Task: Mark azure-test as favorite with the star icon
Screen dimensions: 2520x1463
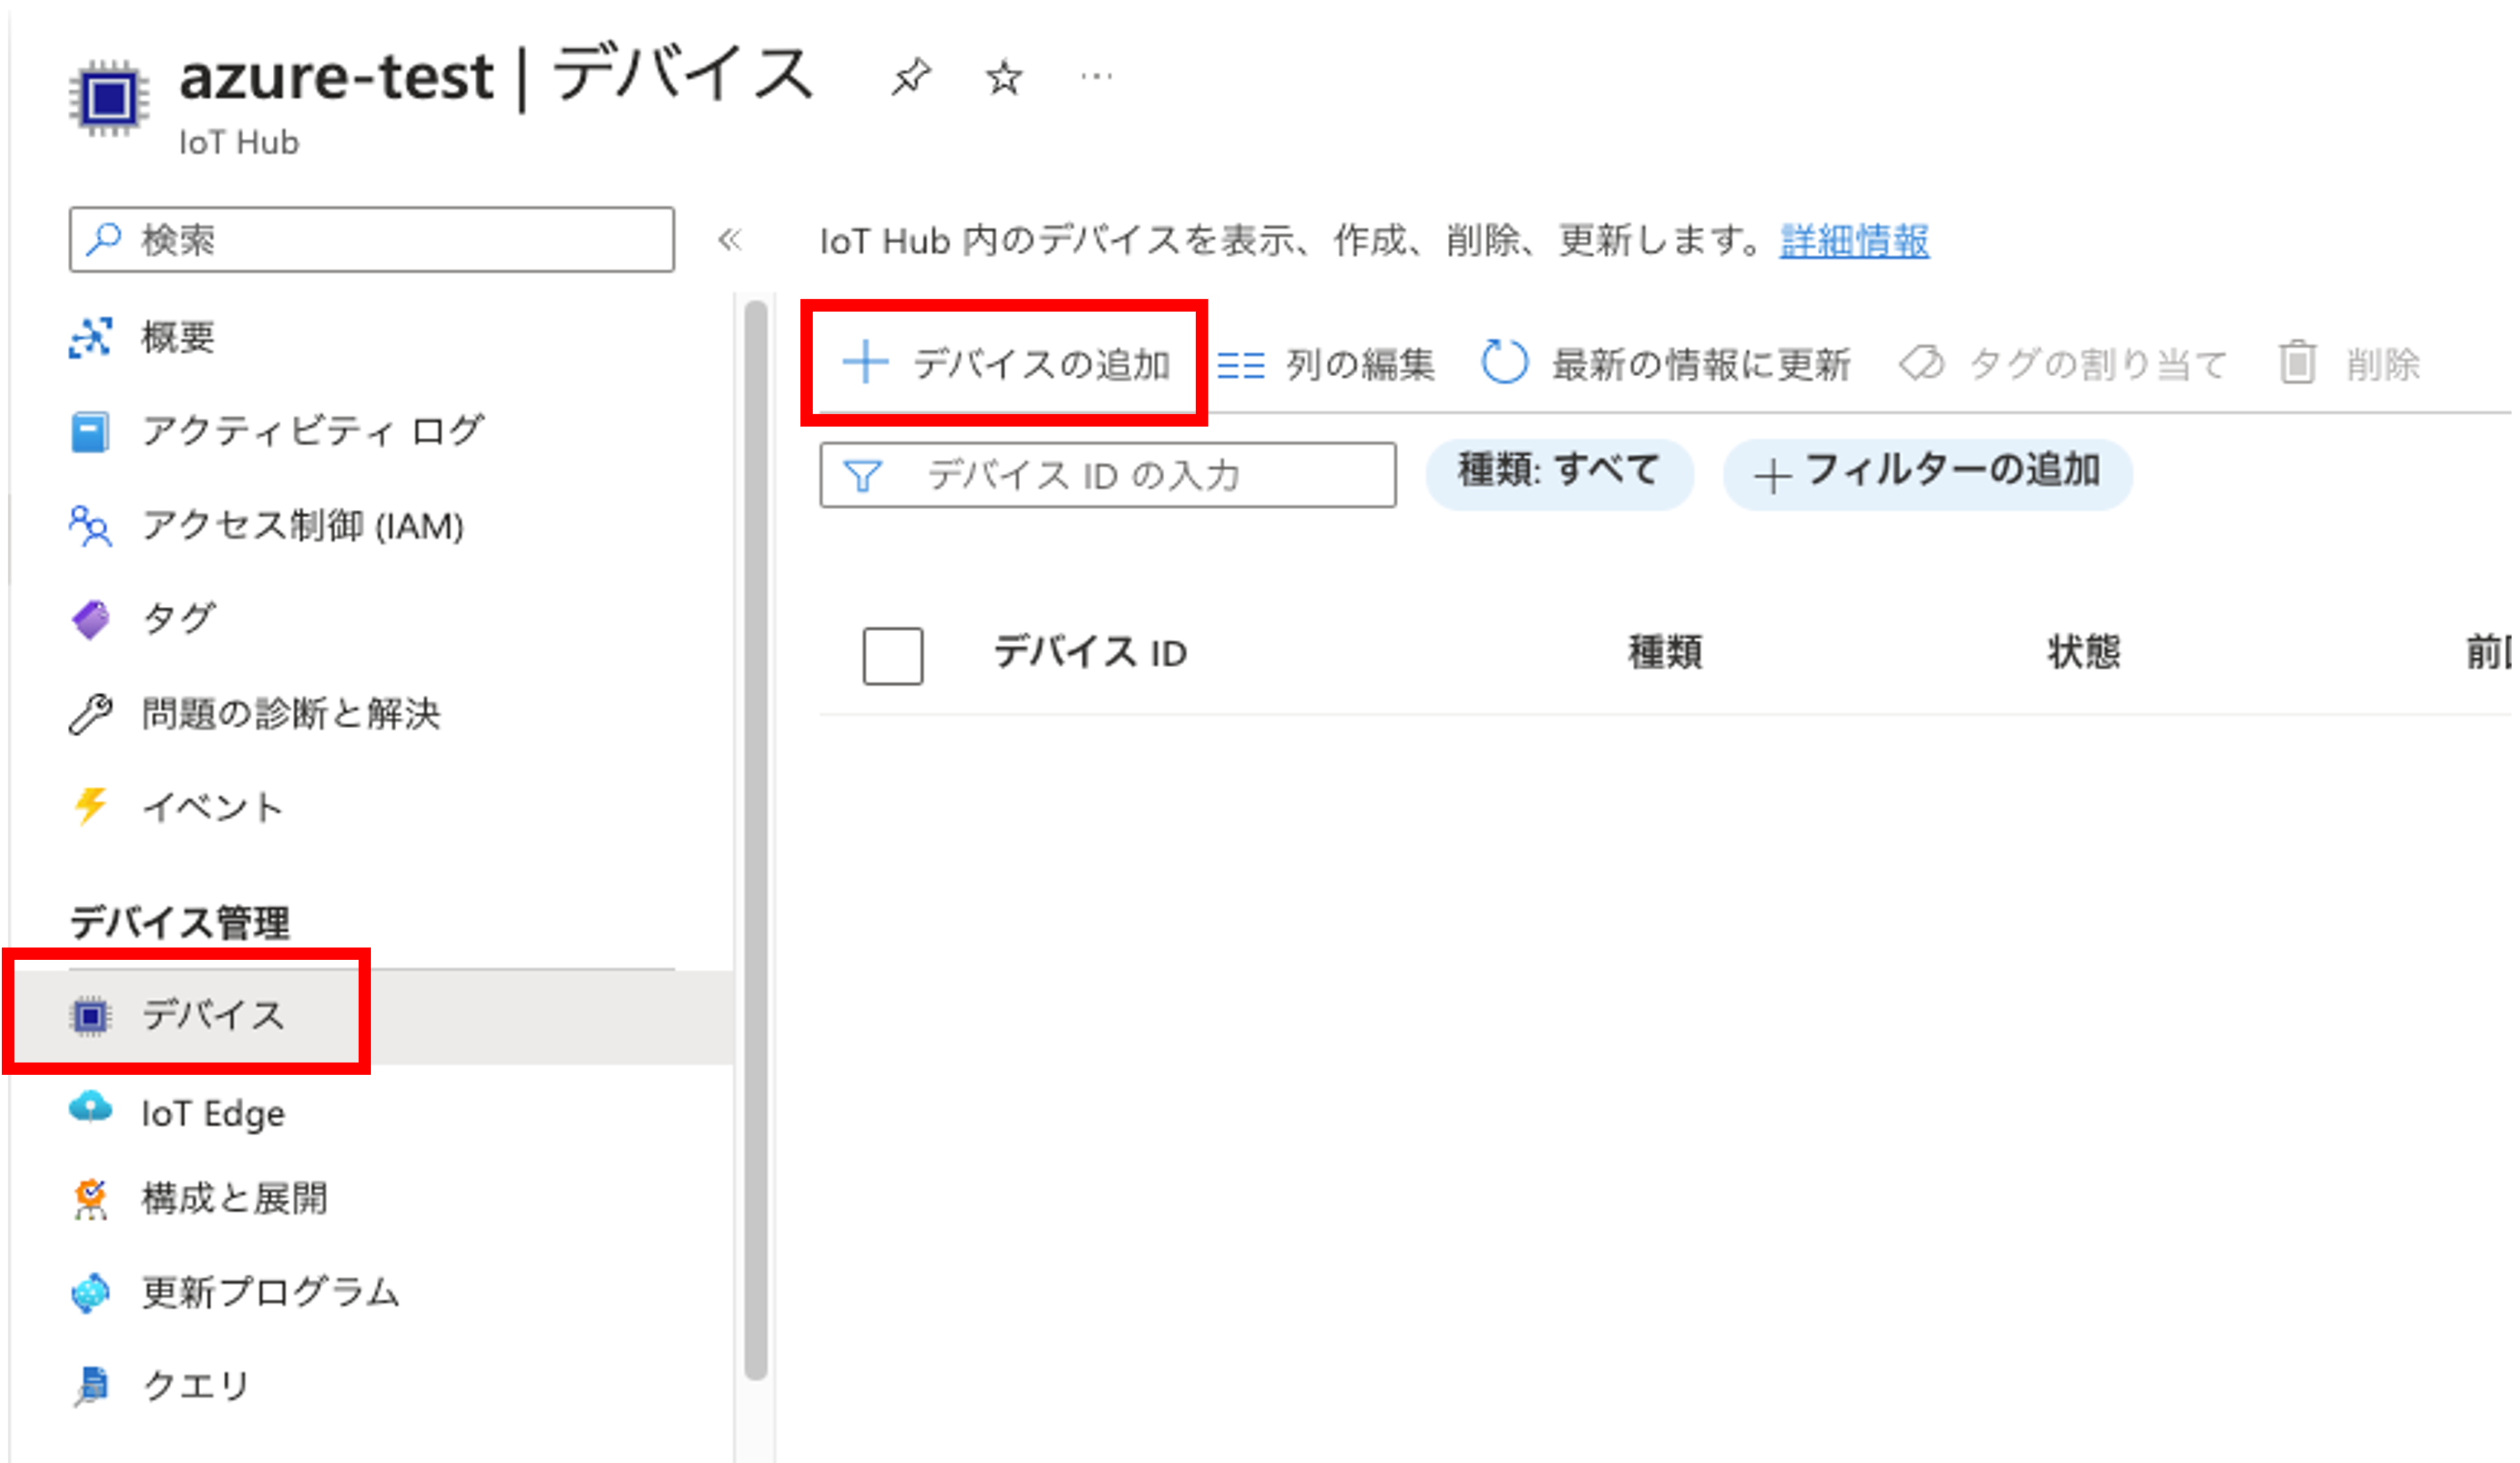Action: click(x=1003, y=77)
